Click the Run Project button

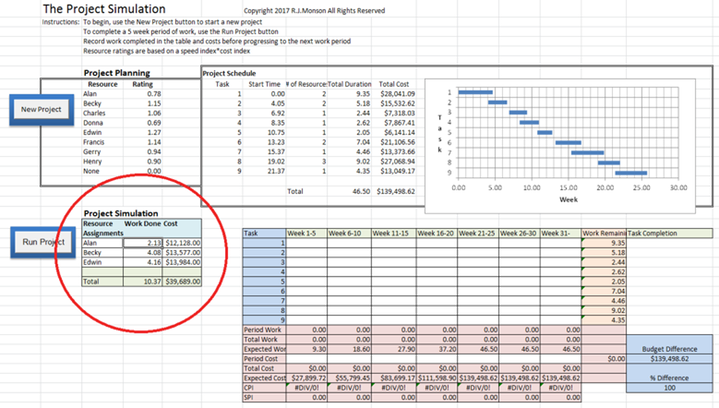[x=43, y=242]
